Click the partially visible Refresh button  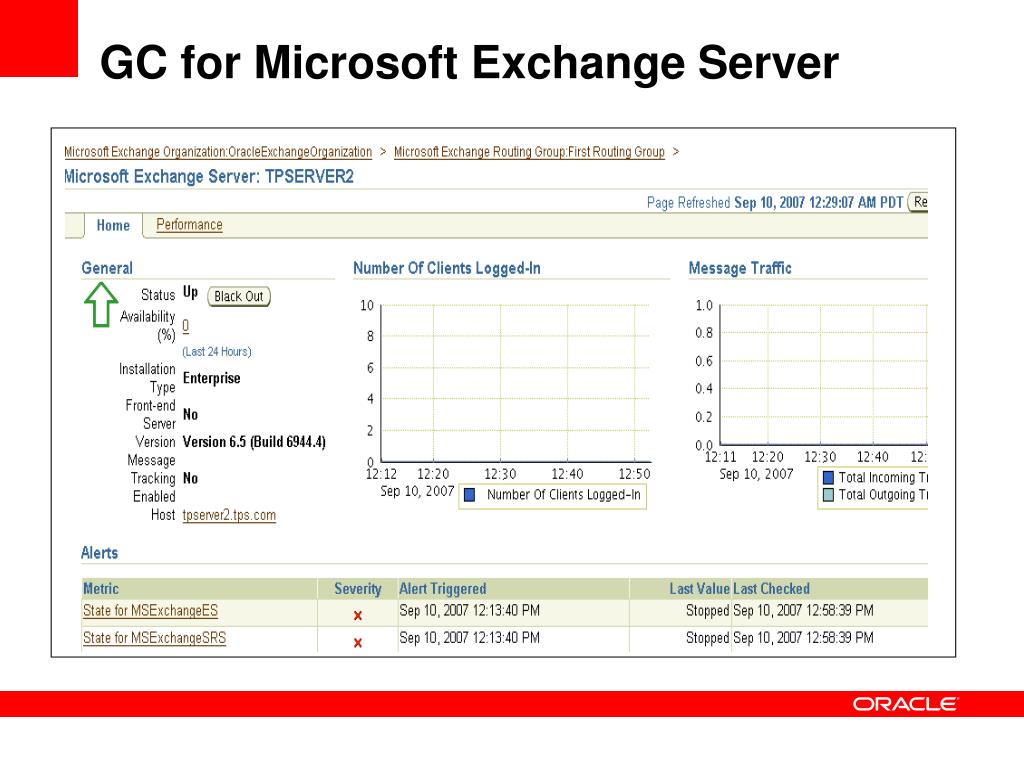click(x=918, y=202)
